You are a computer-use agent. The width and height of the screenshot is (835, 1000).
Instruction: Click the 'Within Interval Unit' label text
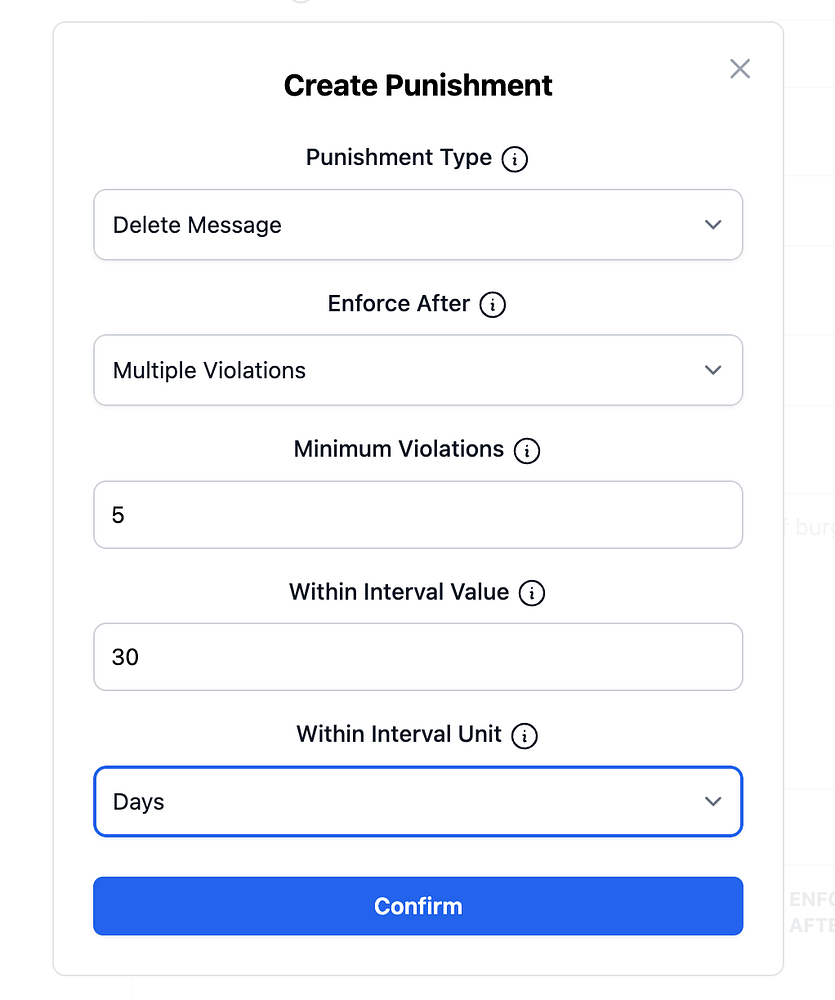point(398,735)
